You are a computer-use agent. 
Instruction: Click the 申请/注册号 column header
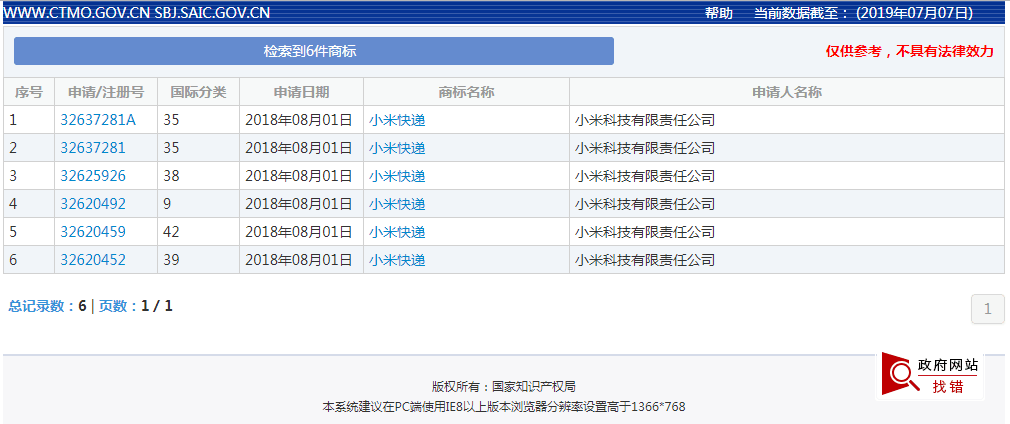tap(106, 92)
